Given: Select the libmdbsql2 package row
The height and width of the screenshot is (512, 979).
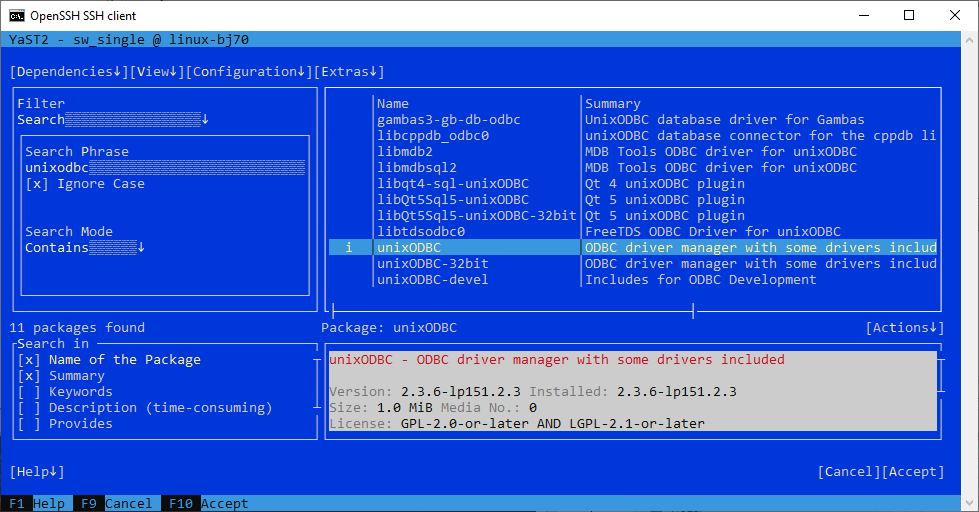Looking at the screenshot, I should 632,167.
